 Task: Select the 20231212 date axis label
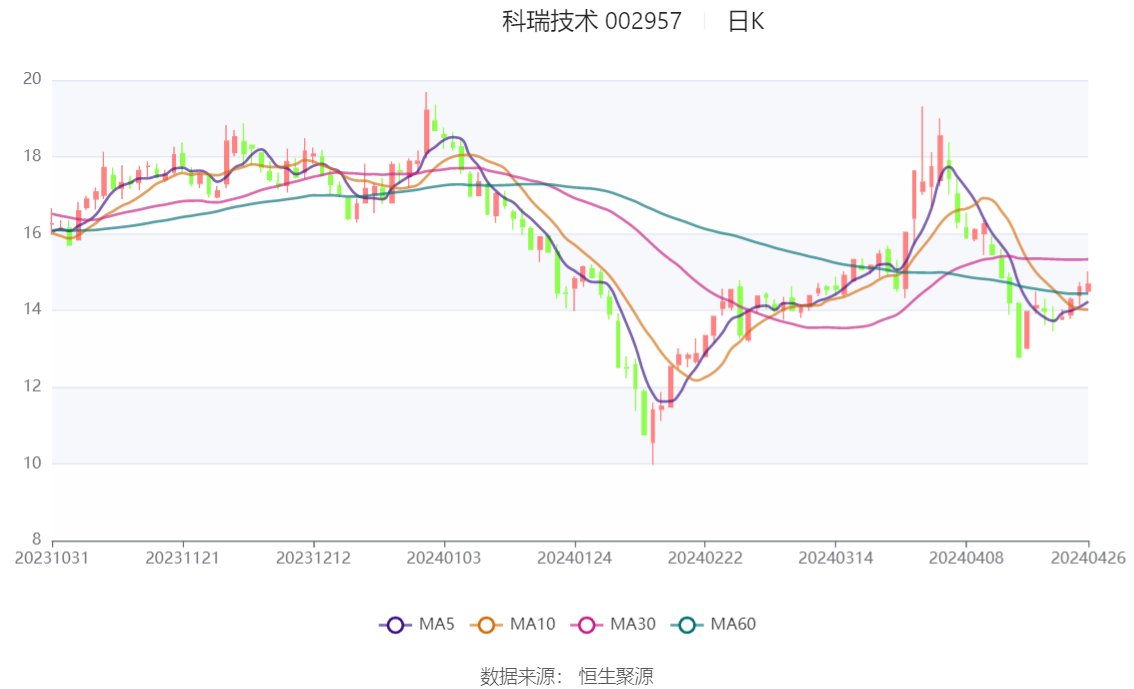click(313, 558)
